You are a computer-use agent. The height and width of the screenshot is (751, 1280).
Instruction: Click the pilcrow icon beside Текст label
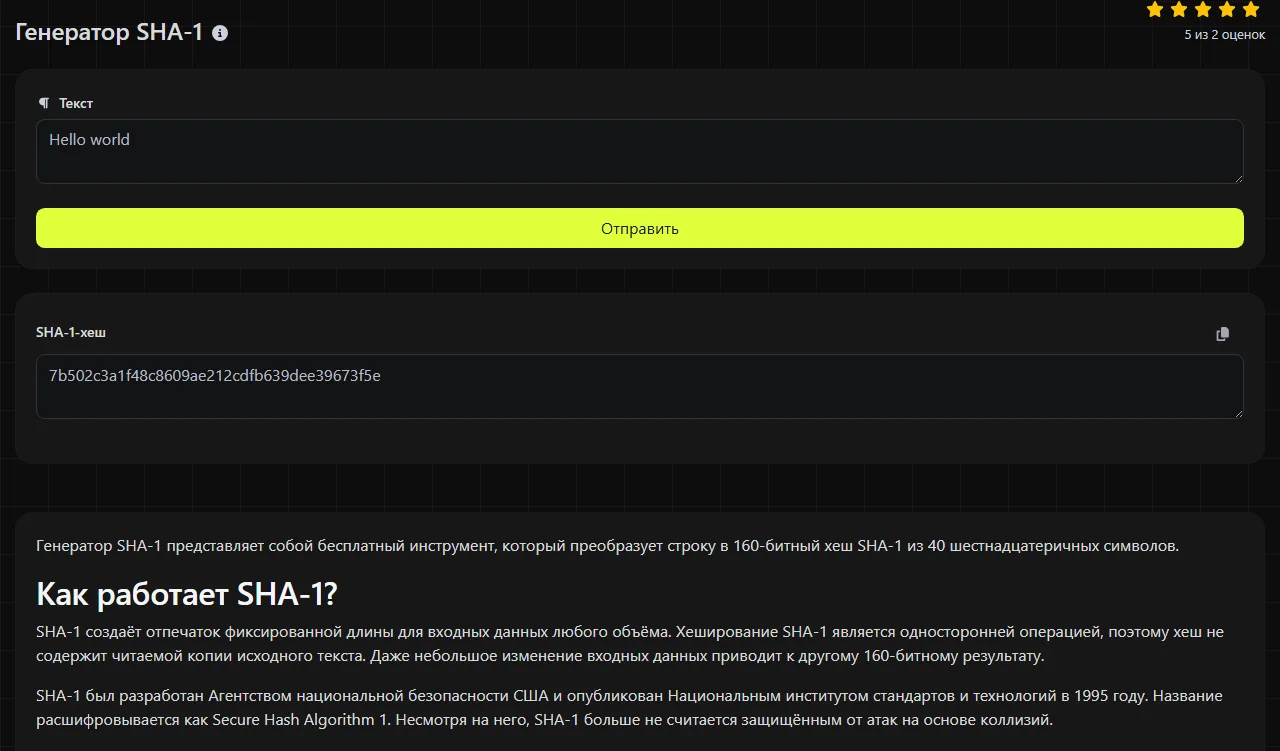tap(44, 103)
